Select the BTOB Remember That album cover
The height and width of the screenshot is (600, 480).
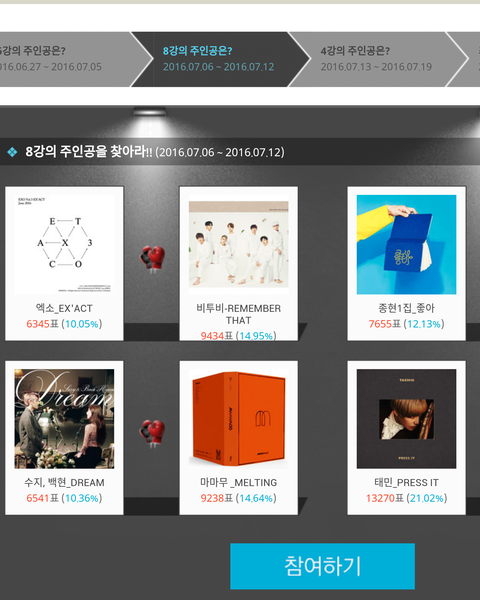[x=238, y=245]
